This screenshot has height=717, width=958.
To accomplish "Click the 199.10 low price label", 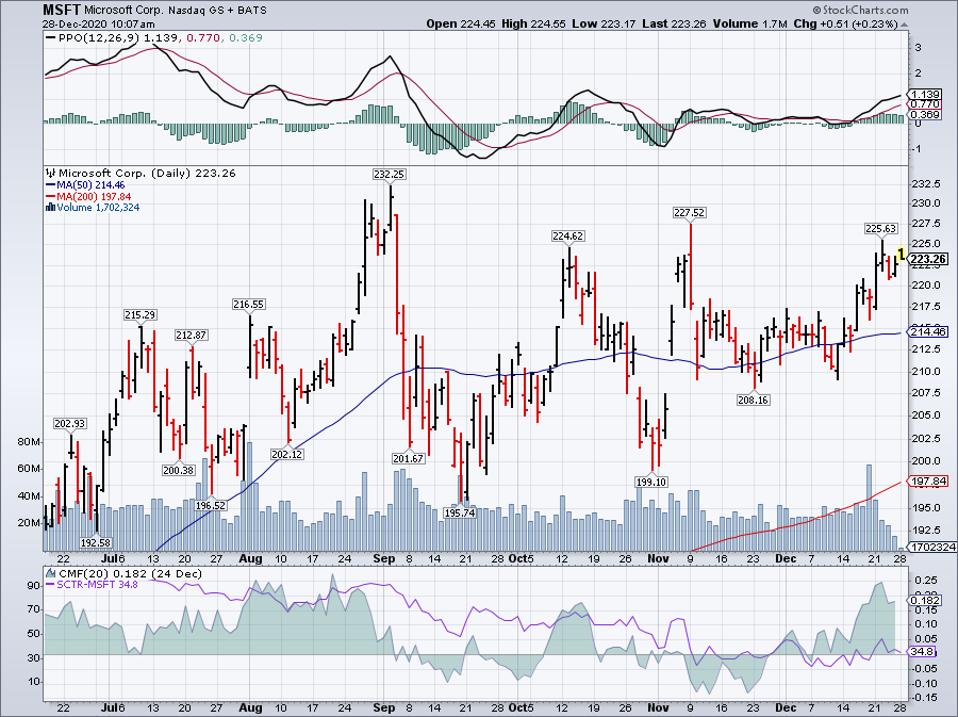I will pos(651,482).
